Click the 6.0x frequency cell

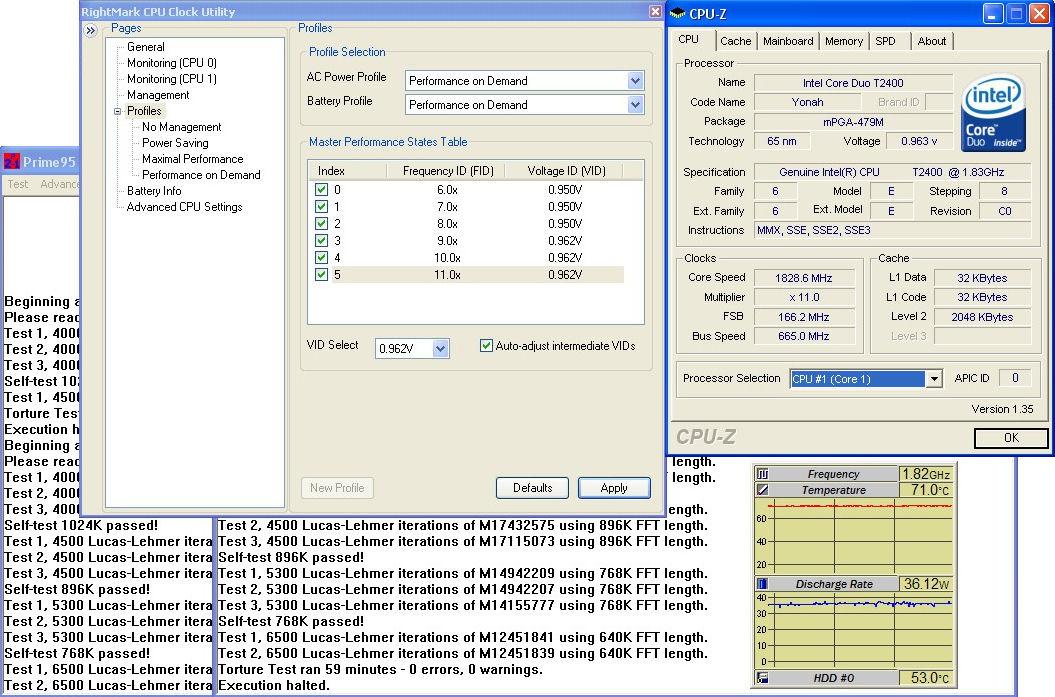(x=447, y=190)
